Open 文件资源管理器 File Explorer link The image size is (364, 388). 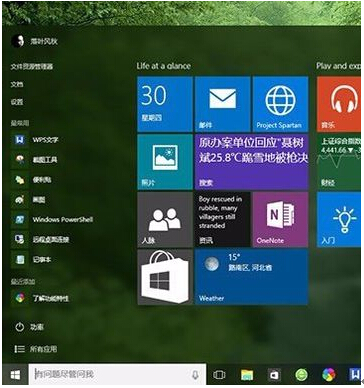point(32,67)
